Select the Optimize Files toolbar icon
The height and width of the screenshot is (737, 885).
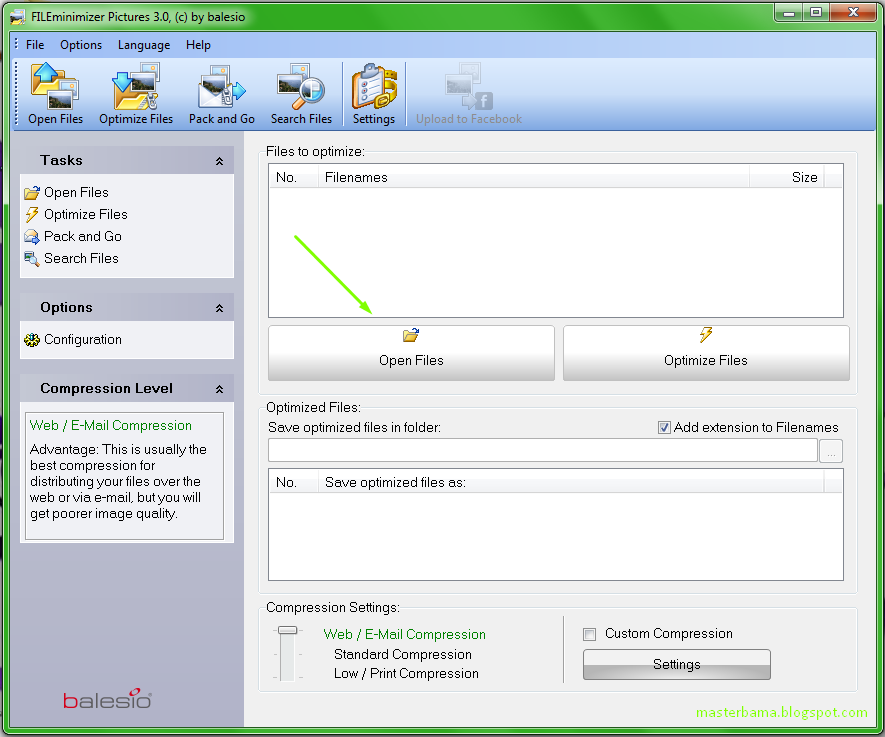tap(135, 92)
